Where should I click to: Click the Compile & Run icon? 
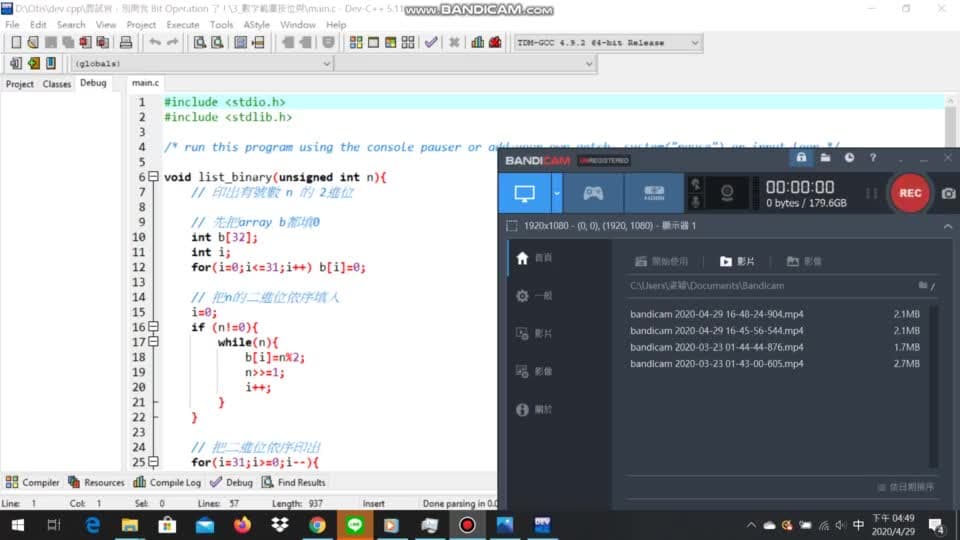[390, 42]
